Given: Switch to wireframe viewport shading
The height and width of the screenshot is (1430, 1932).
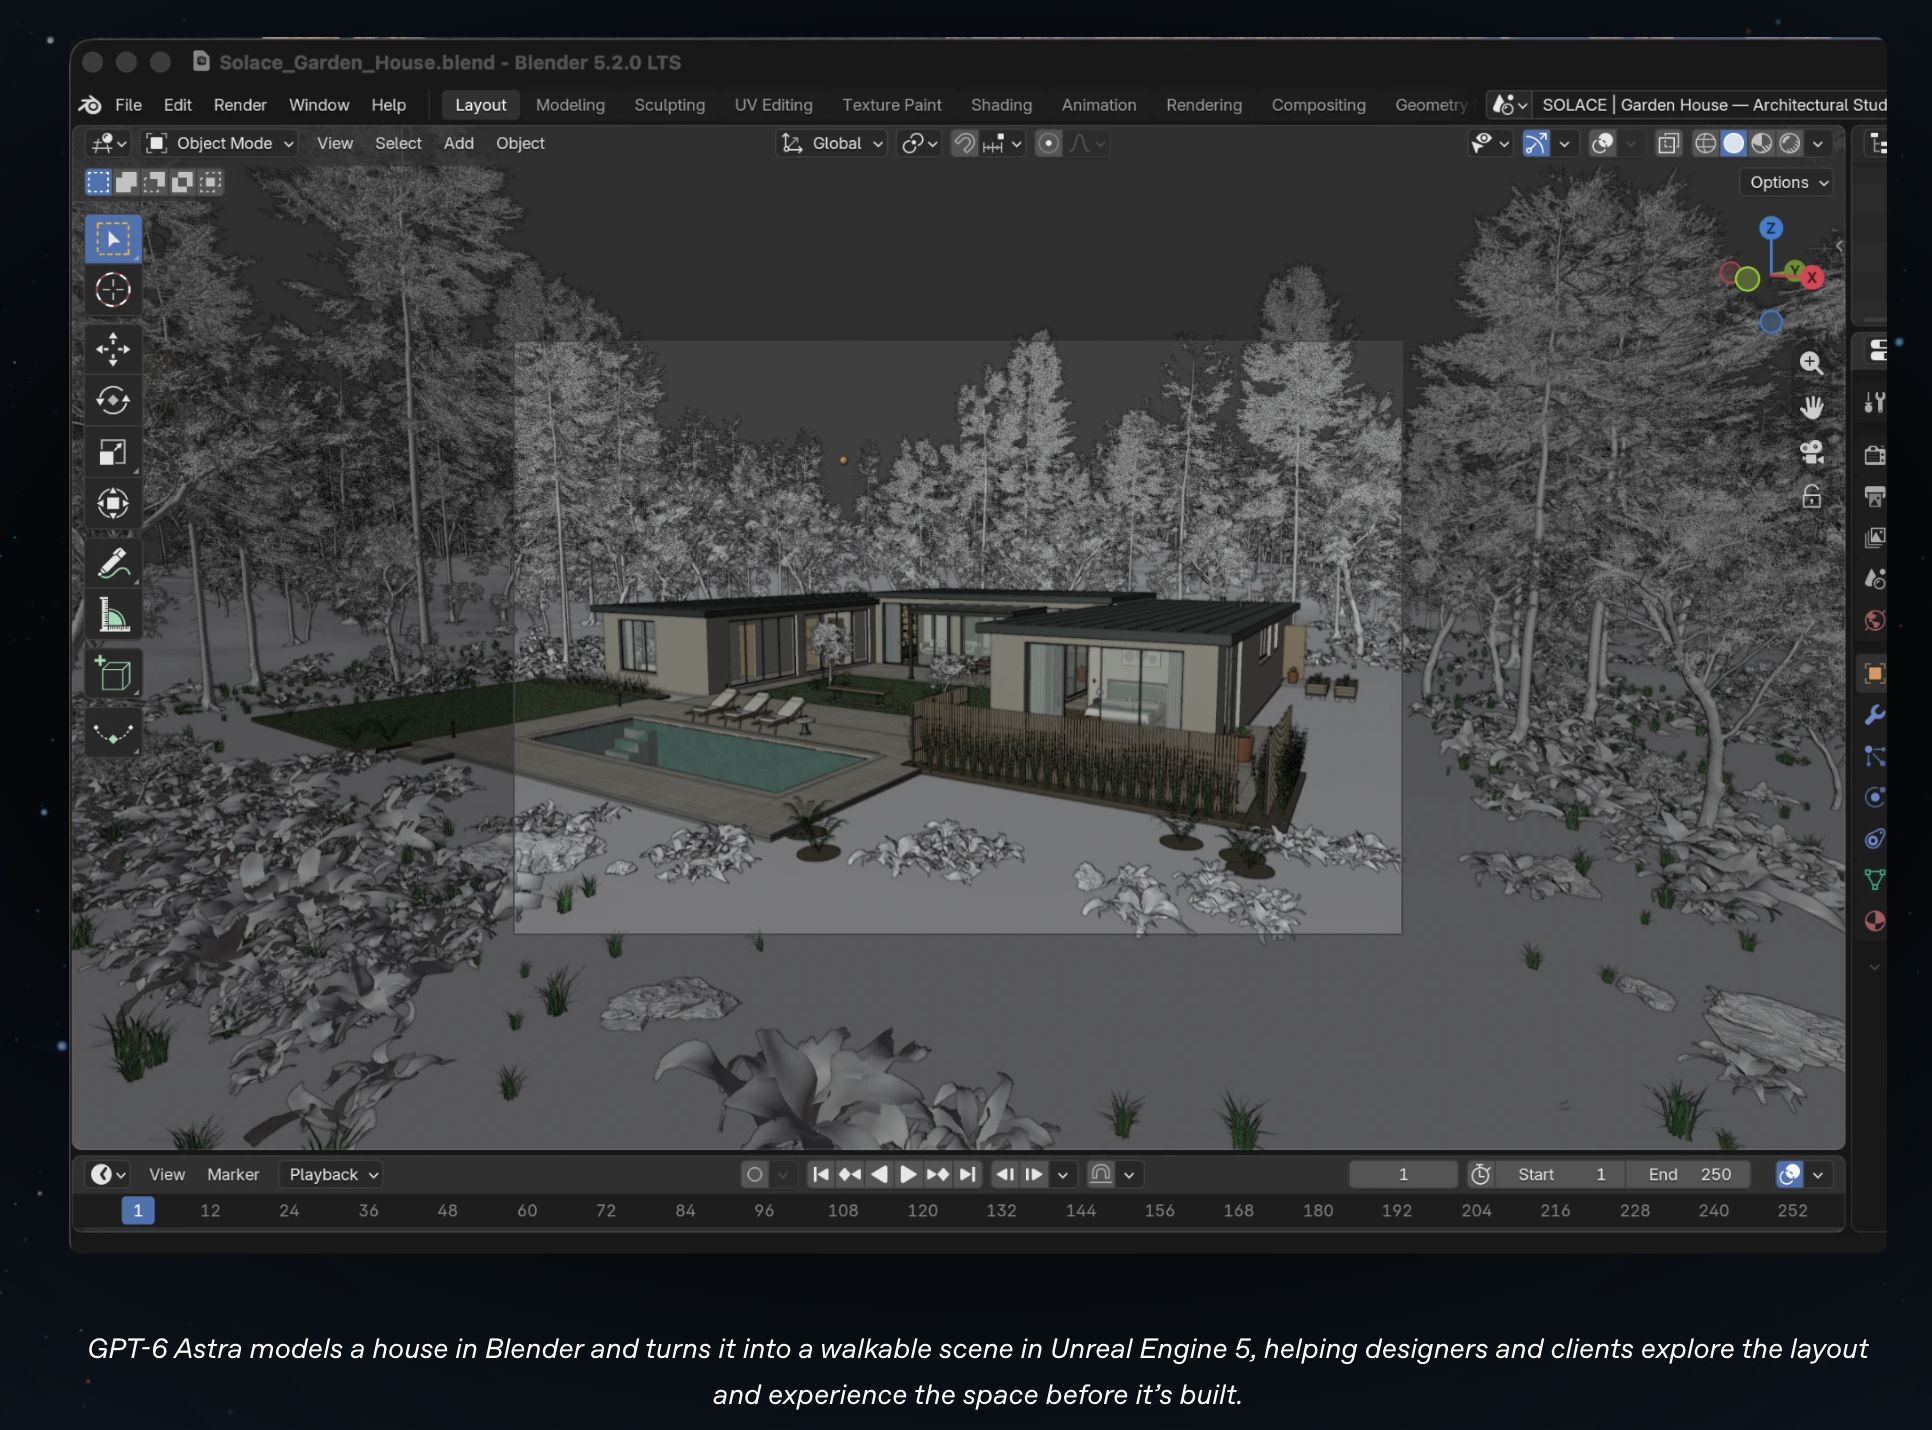Looking at the screenshot, I should (1706, 143).
